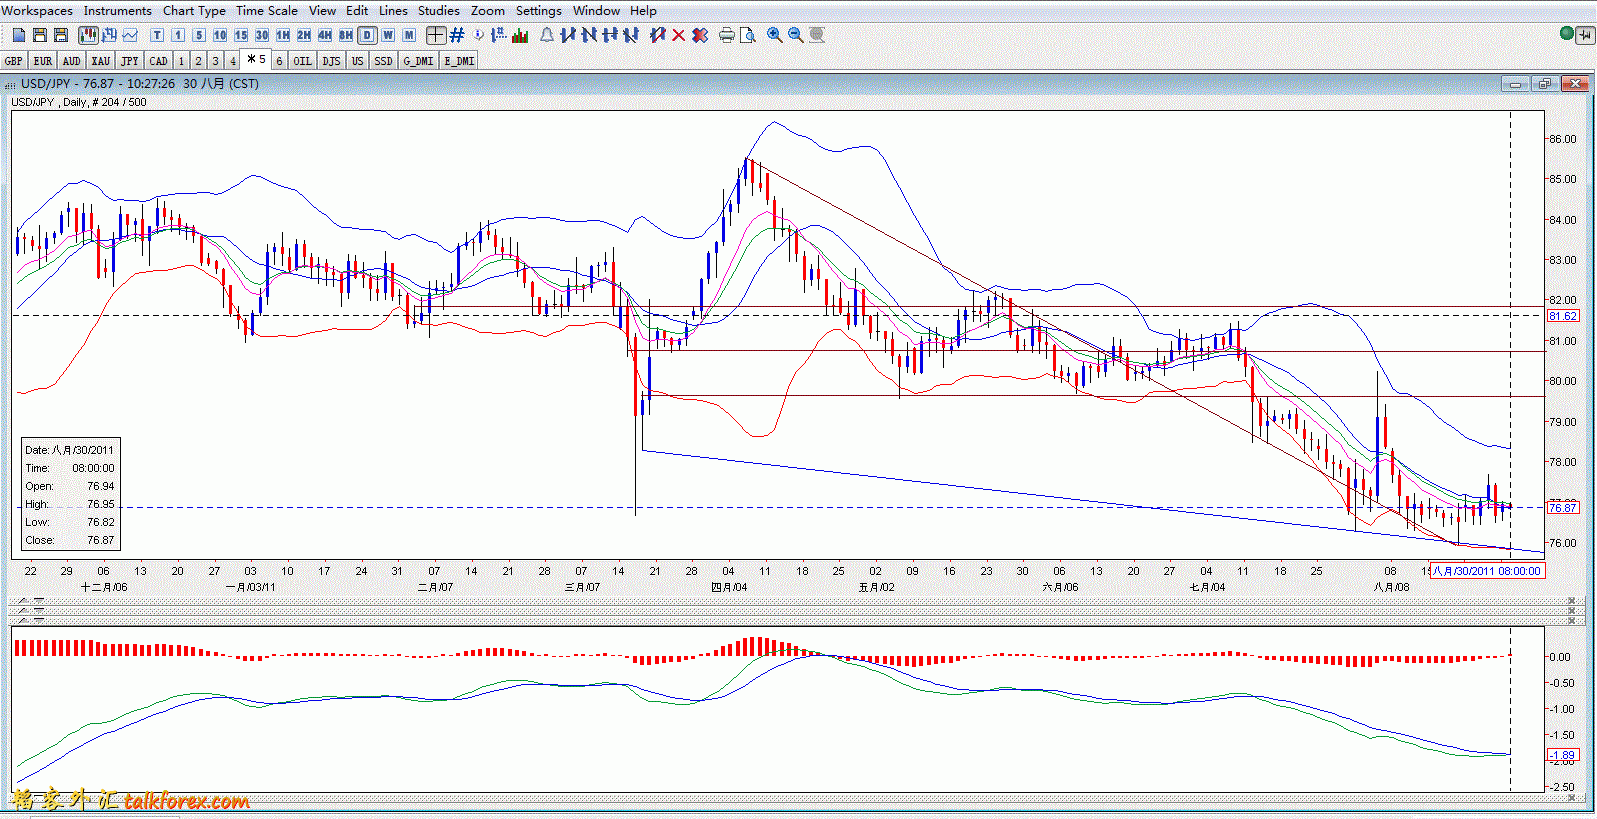The width and height of the screenshot is (1597, 819).
Task: Open the Settings menu
Action: click(x=539, y=11)
